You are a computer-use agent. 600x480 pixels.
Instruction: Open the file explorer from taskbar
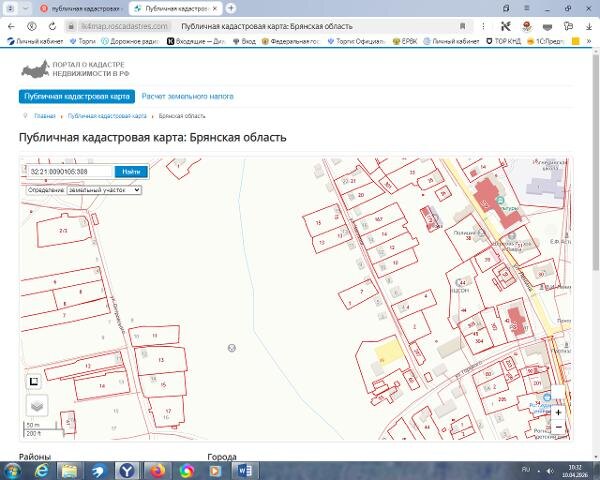(x=70, y=471)
